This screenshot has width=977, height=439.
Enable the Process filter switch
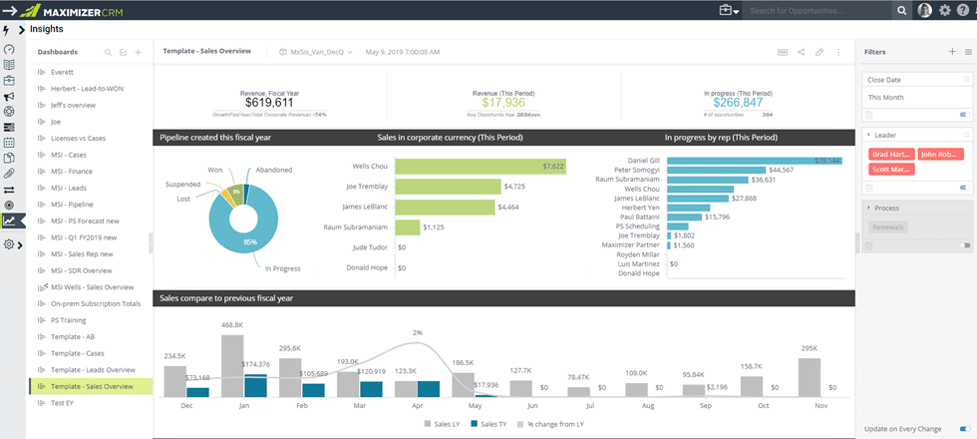[966, 247]
